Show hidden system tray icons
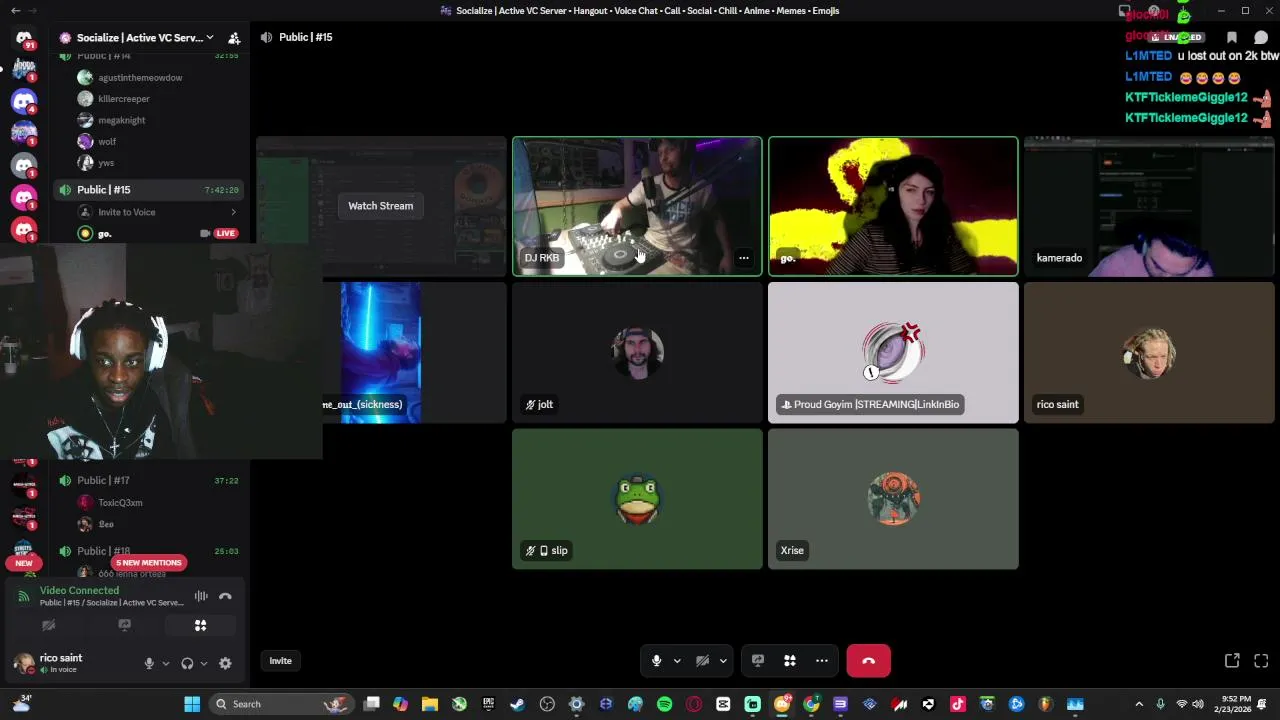This screenshot has width=1280, height=720. pos(1138,704)
